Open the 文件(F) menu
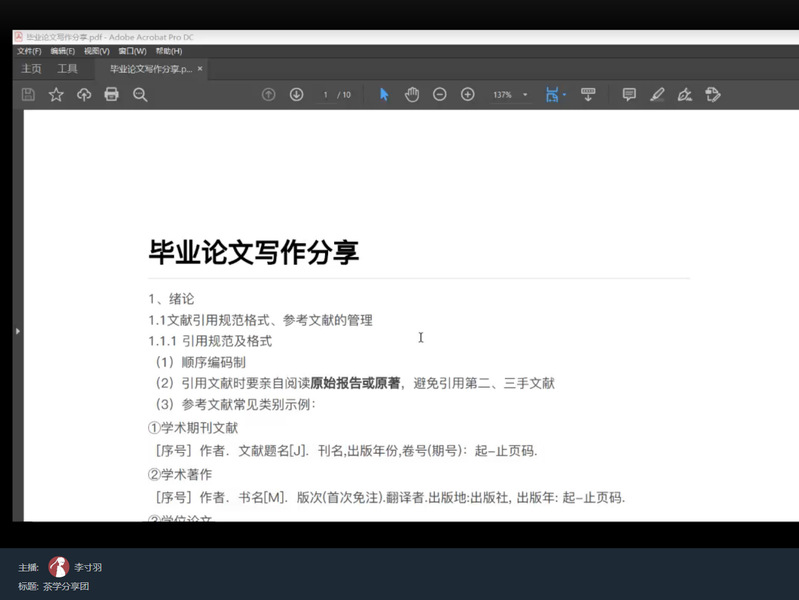This screenshot has height=600, width=799. point(29,51)
